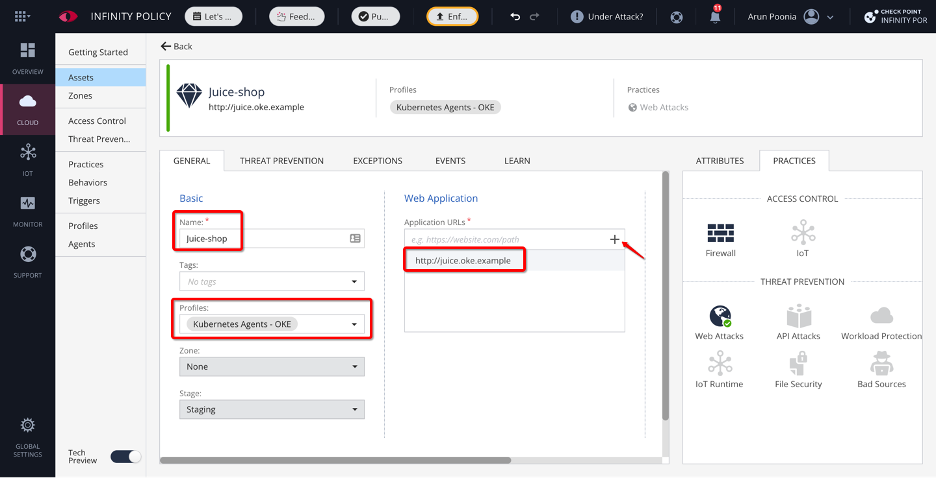The image size is (936, 478).
Task: Open the app grid menu icon
Action: [x=22, y=16]
